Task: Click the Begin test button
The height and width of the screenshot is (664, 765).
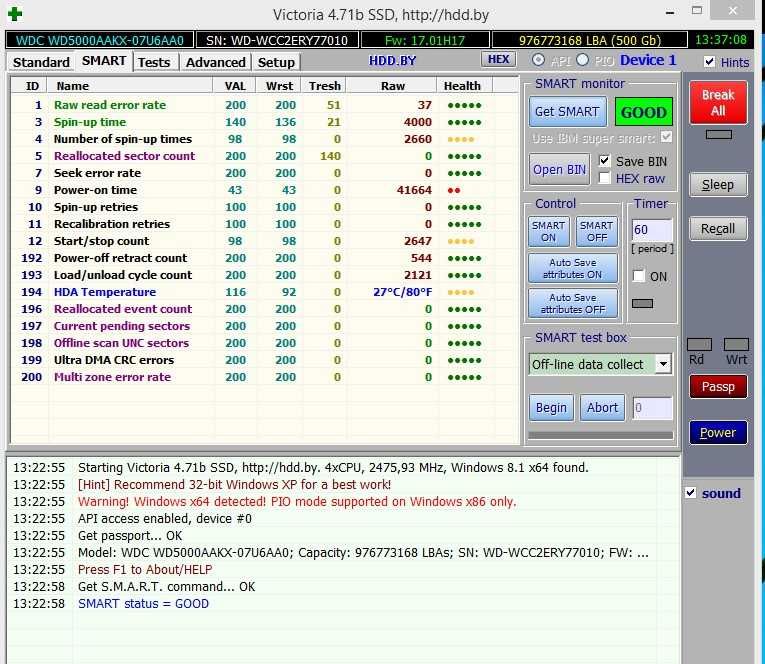Action: point(551,407)
